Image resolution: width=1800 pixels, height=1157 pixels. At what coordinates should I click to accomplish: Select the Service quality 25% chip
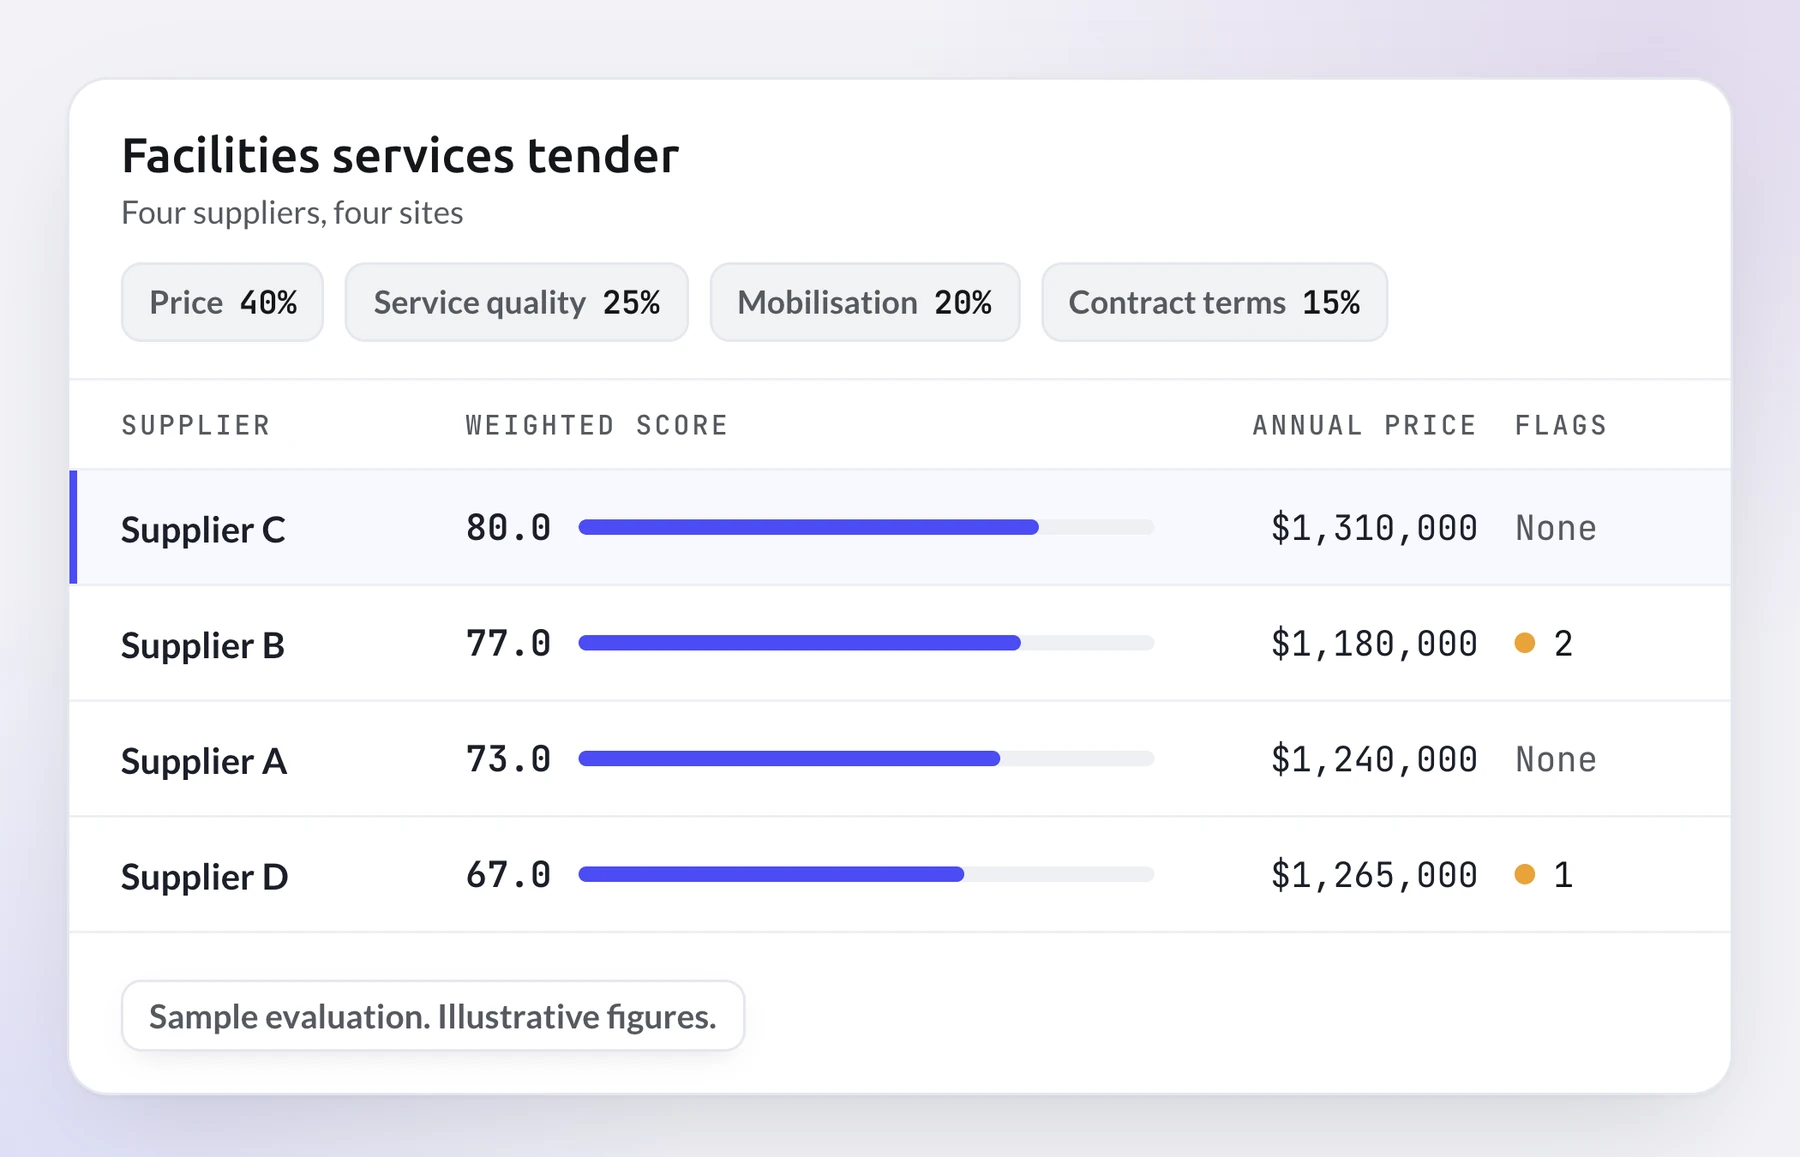point(516,302)
